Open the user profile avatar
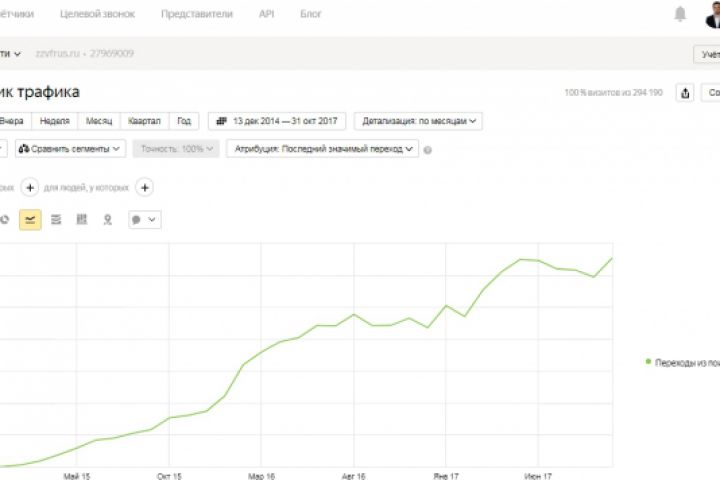 click(x=713, y=14)
